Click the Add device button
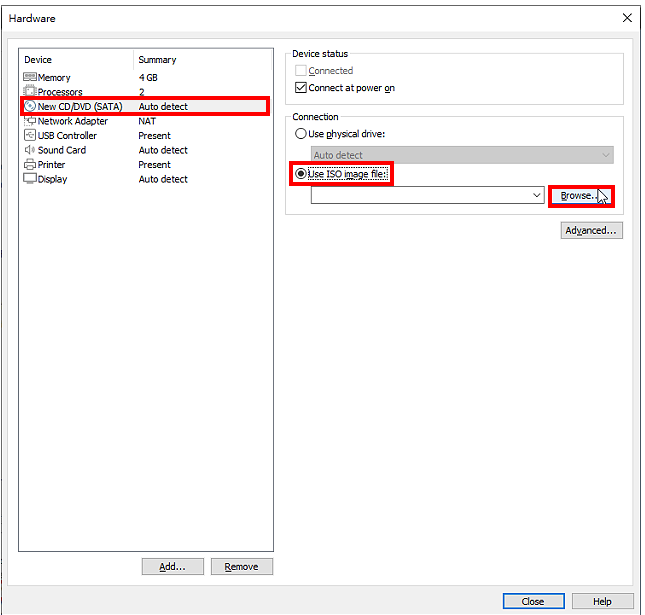This screenshot has width=645, height=615. coord(172,566)
